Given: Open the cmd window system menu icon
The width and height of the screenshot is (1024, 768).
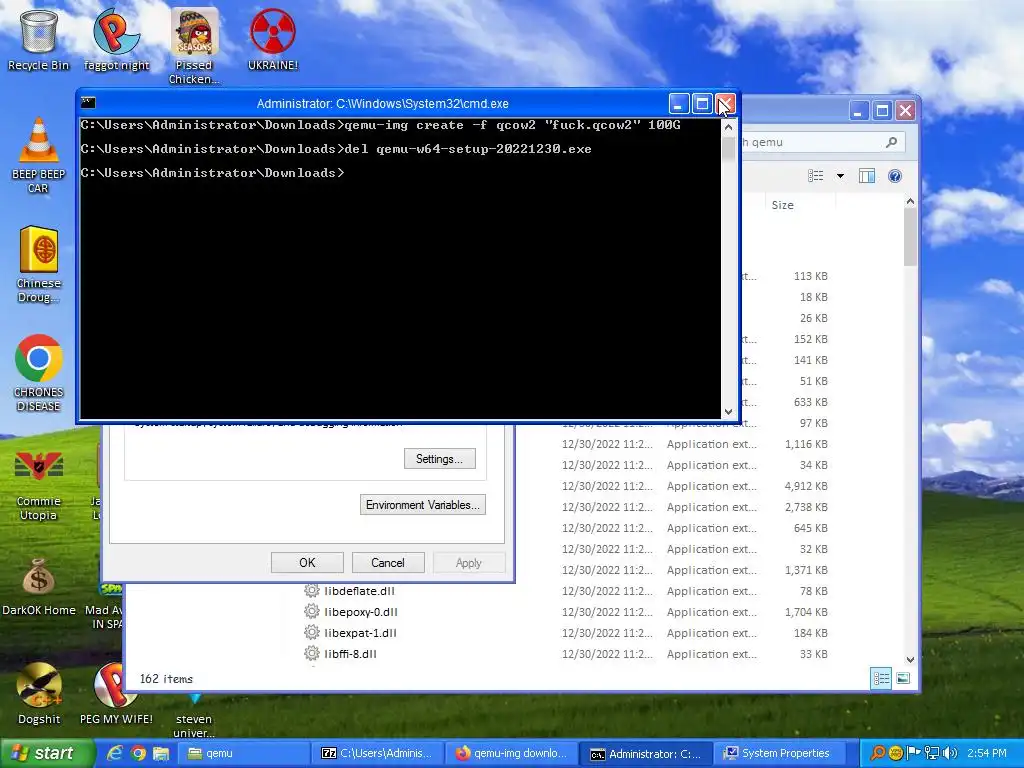Looking at the screenshot, I should point(88,103).
